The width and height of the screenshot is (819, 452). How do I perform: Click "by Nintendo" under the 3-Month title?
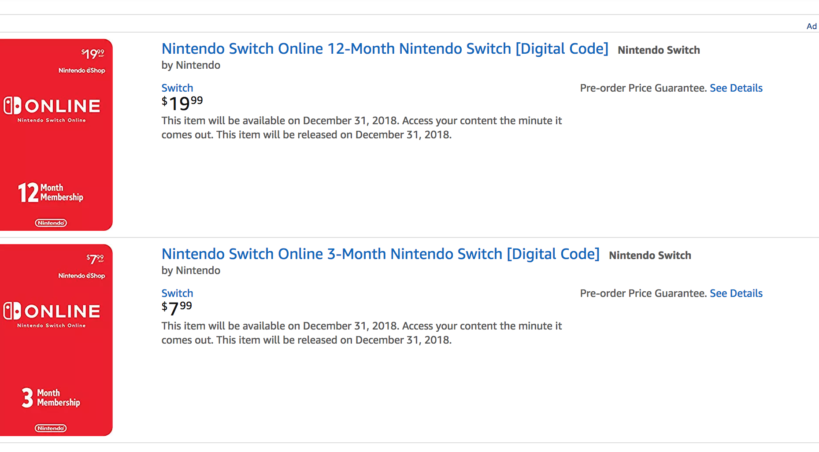191,270
